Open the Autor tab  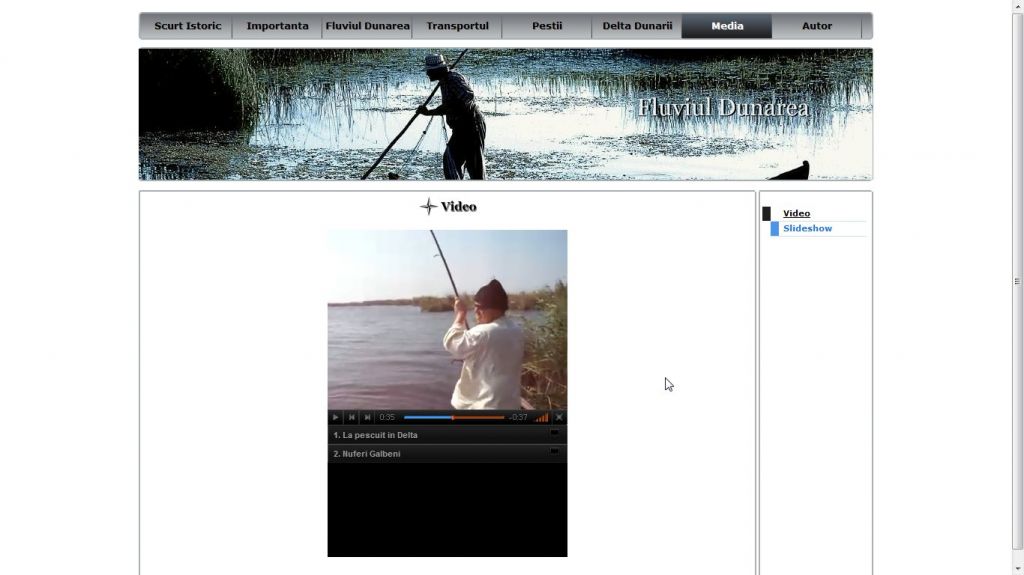click(817, 26)
